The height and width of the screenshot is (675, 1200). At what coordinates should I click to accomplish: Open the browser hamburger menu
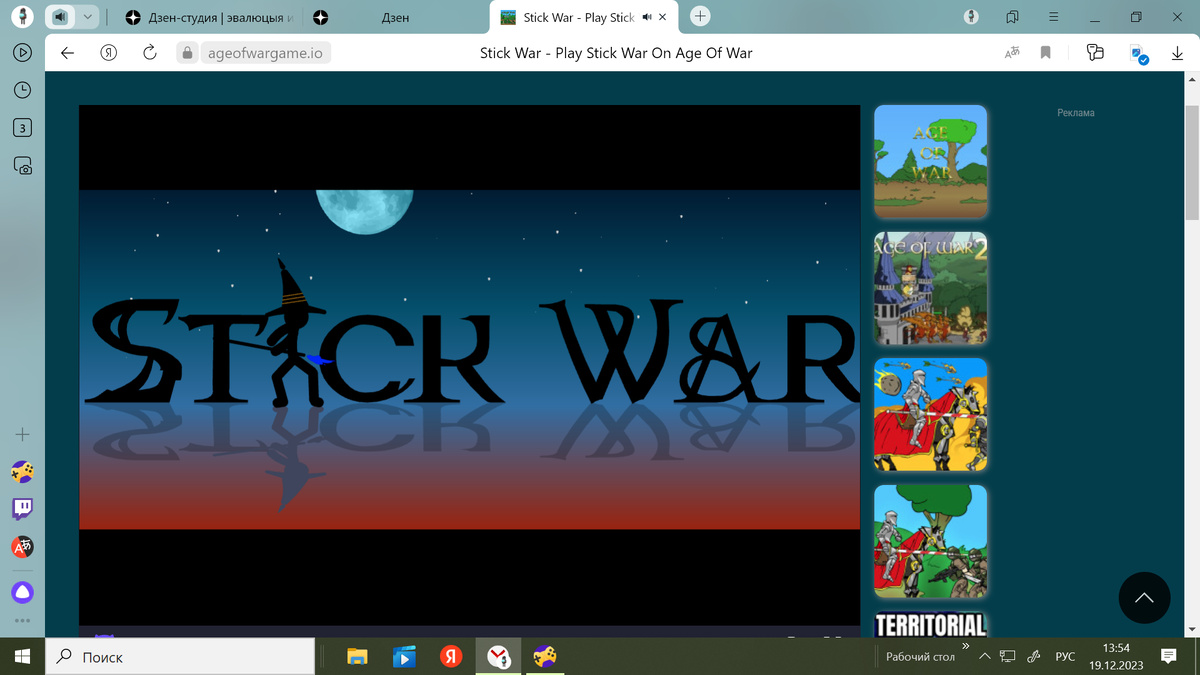coord(1053,17)
